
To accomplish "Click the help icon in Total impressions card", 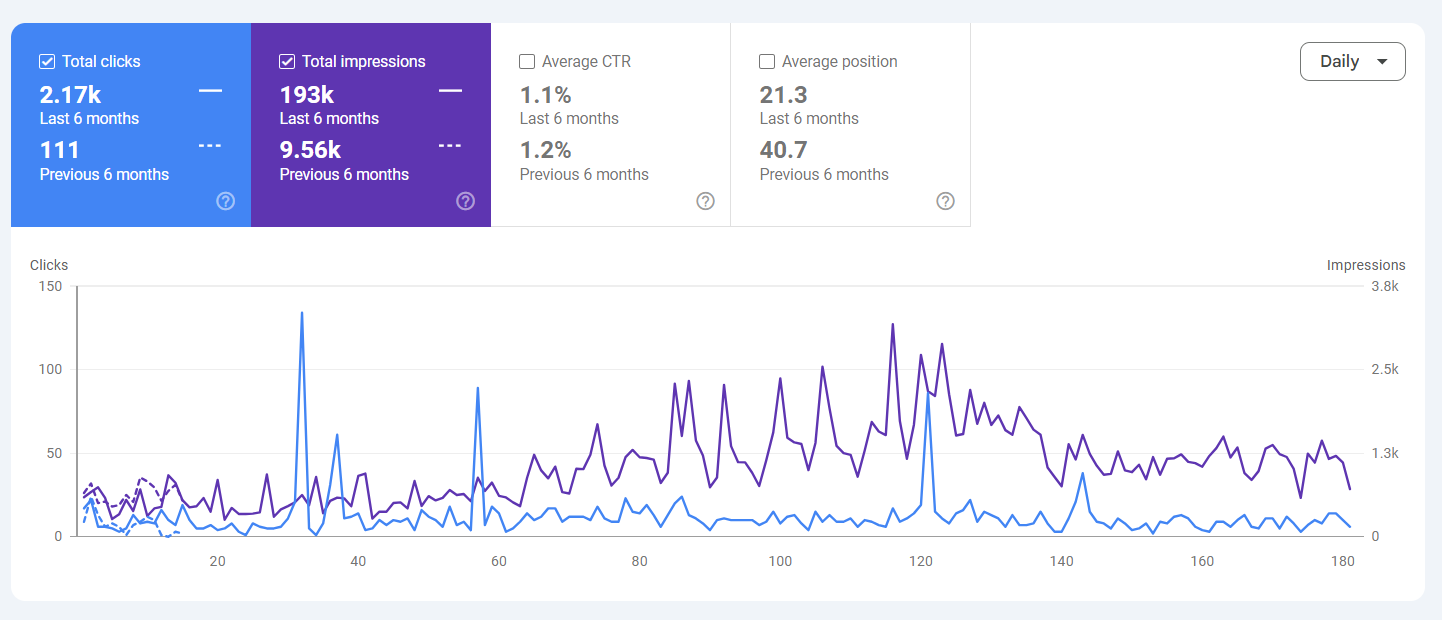I will click(466, 201).
